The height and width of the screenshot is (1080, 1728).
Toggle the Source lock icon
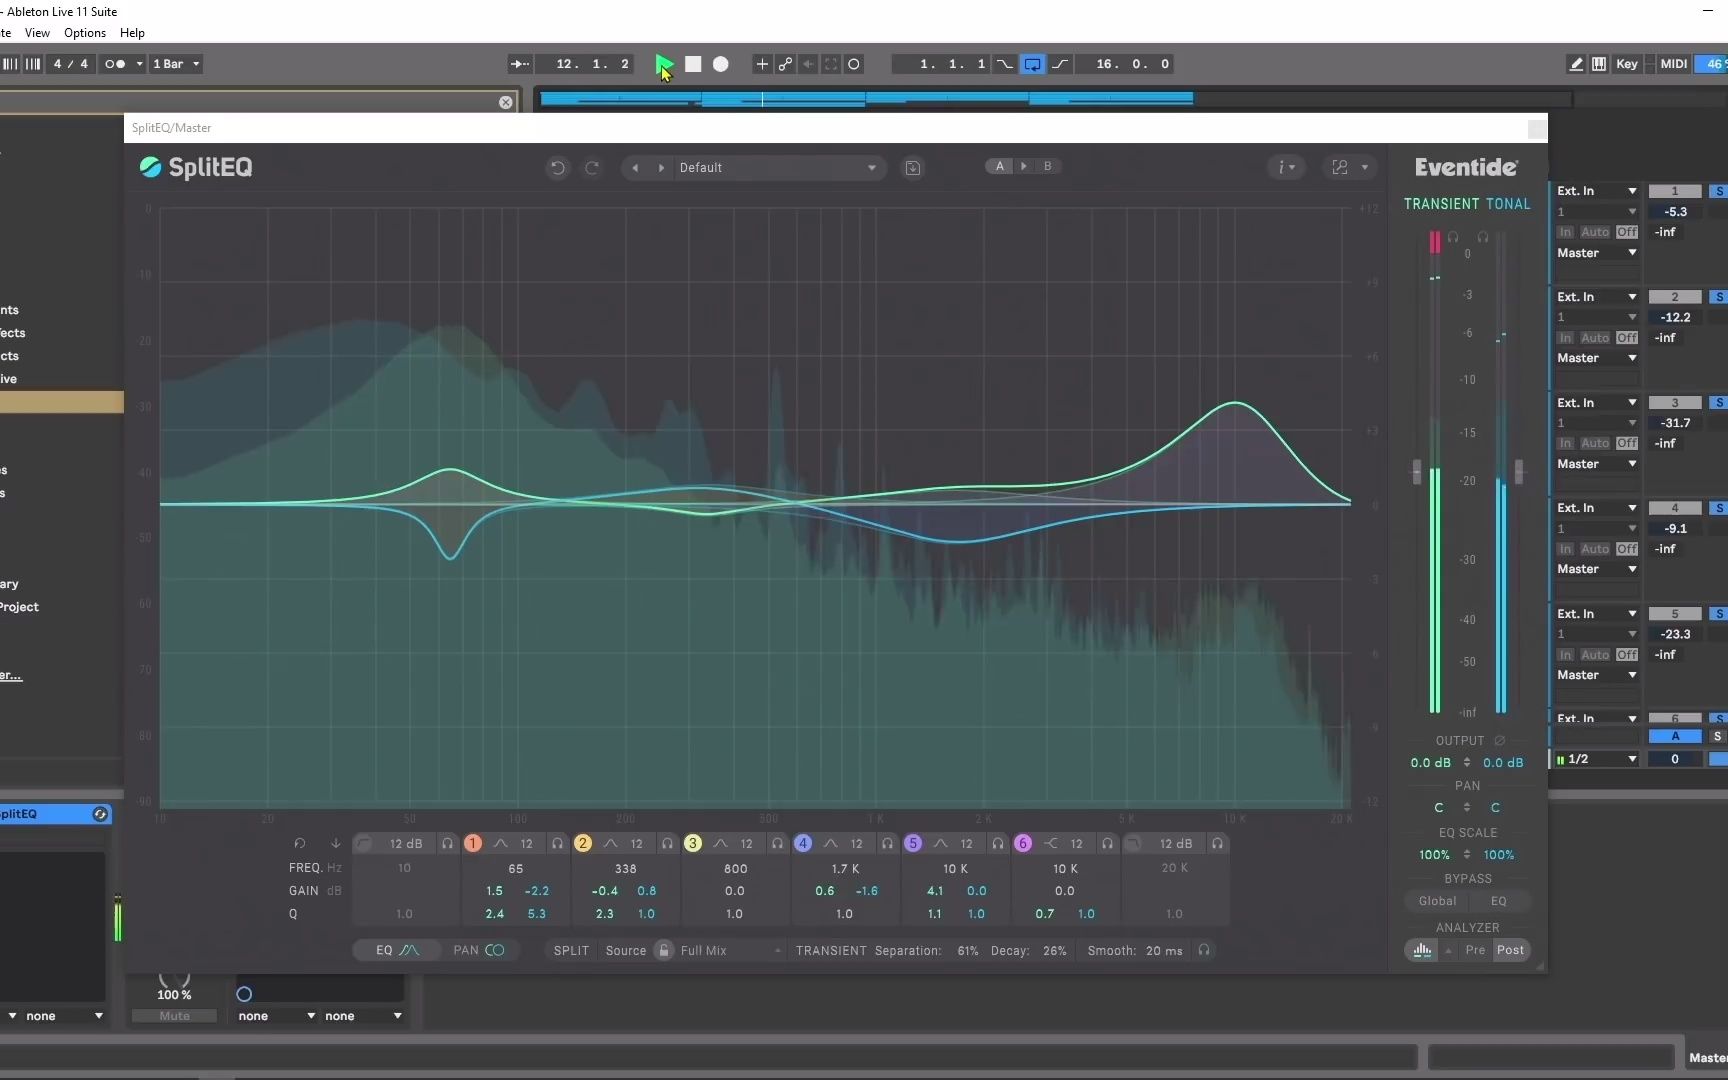pyautogui.click(x=664, y=951)
